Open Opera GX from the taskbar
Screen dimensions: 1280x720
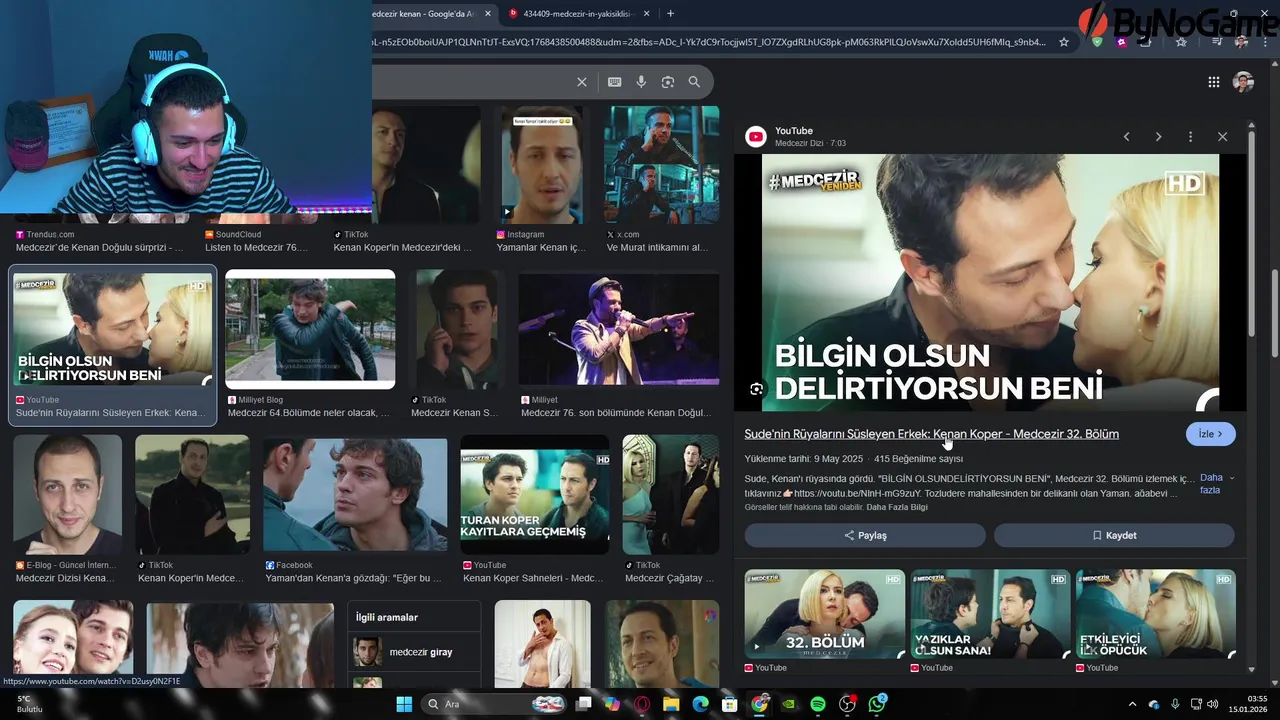pos(642,704)
